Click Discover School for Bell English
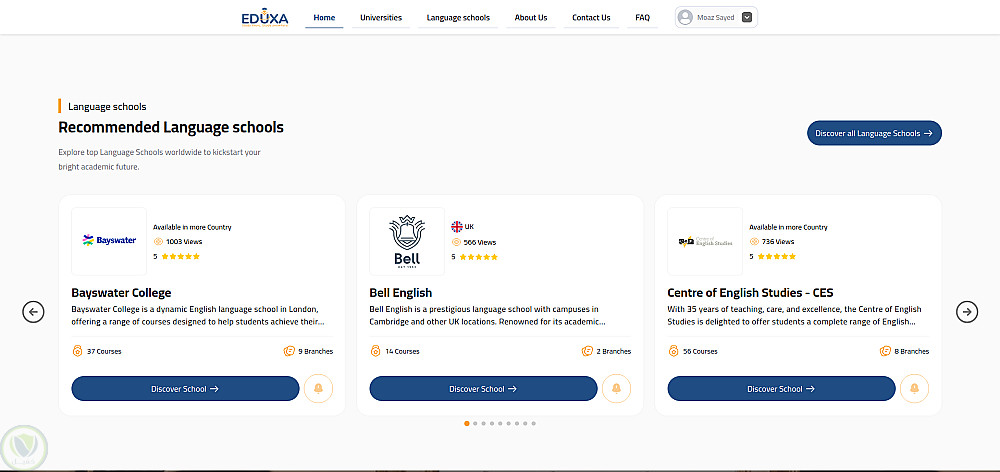1000x472 pixels. point(483,388)
